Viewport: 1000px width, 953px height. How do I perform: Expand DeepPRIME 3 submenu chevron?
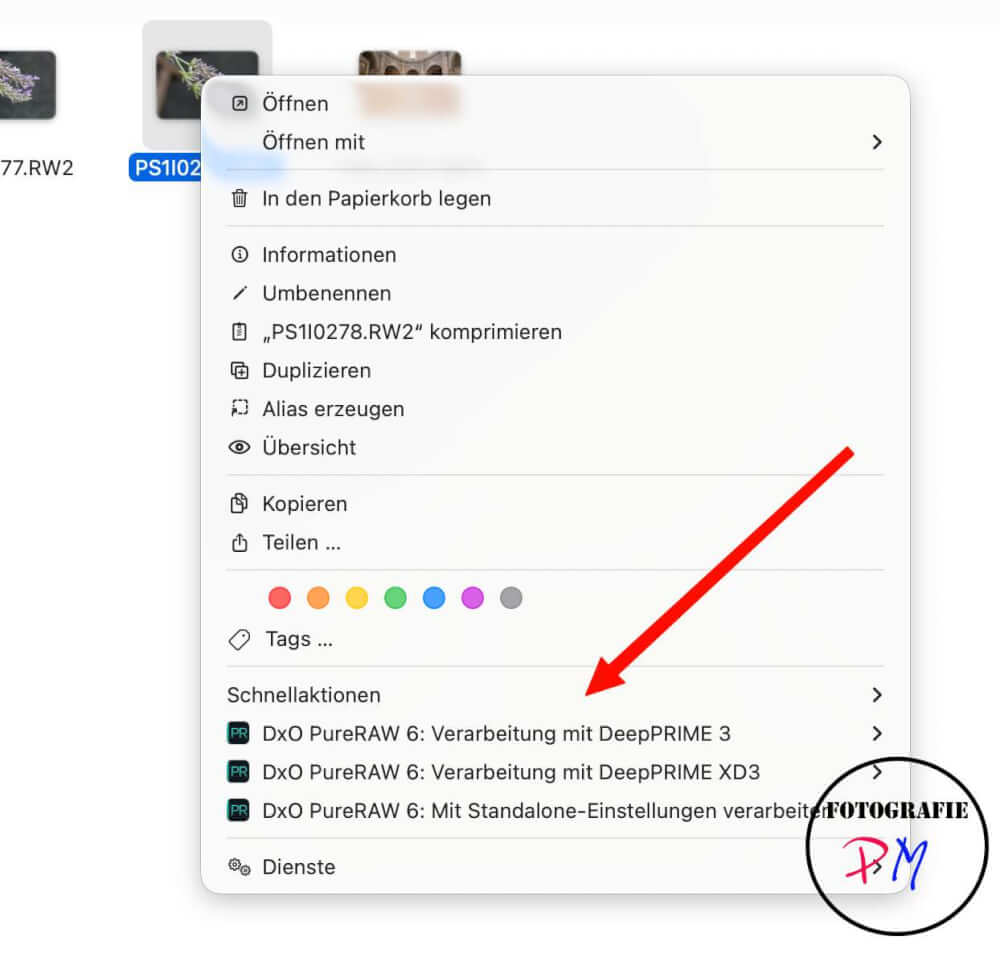pyautogui.click(x=877, y=733)
